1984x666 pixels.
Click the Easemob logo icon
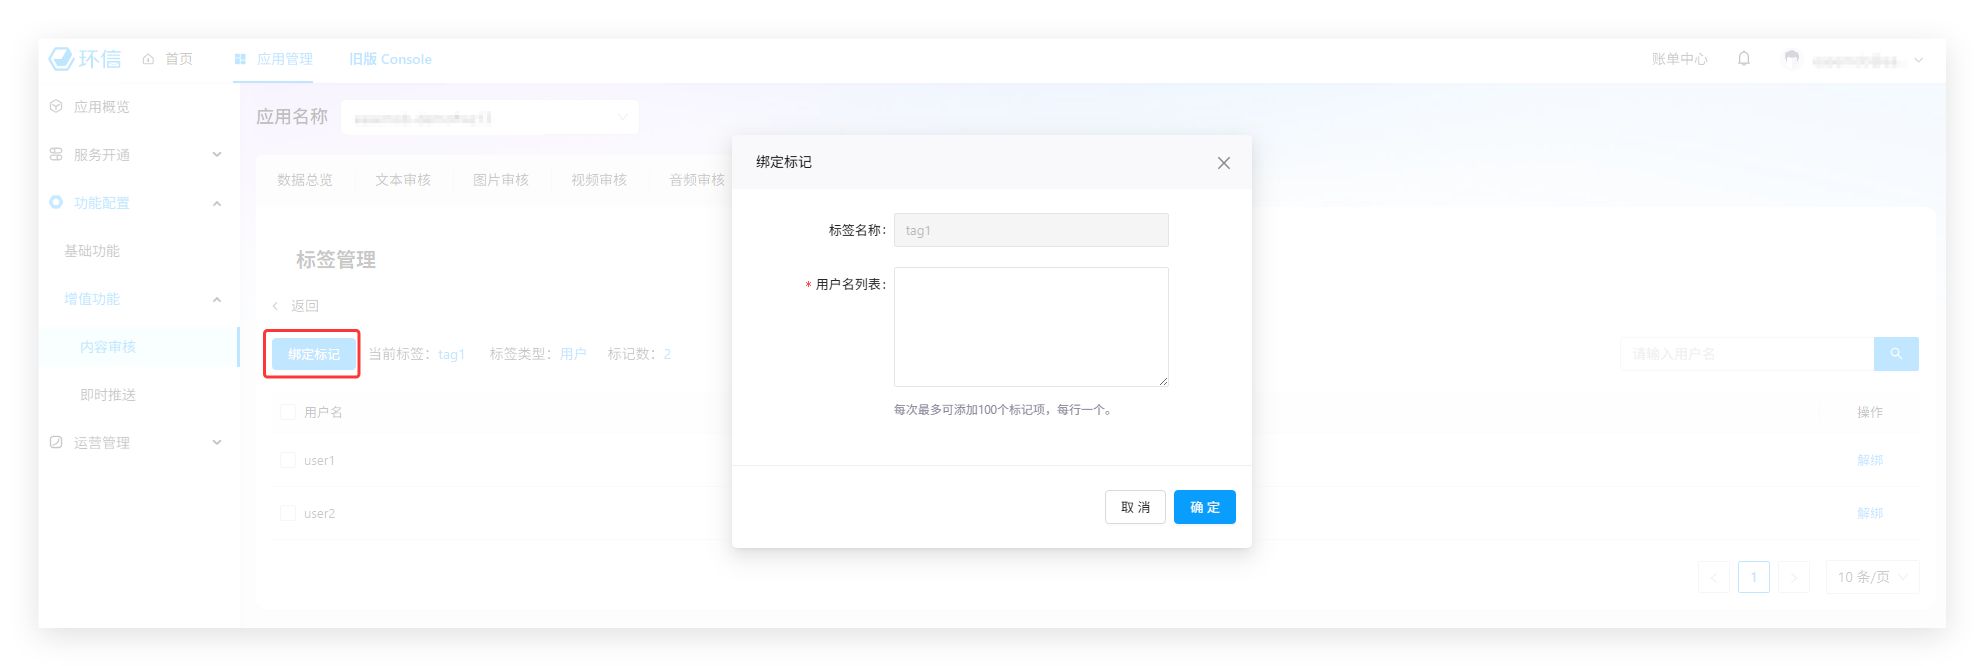62,59
